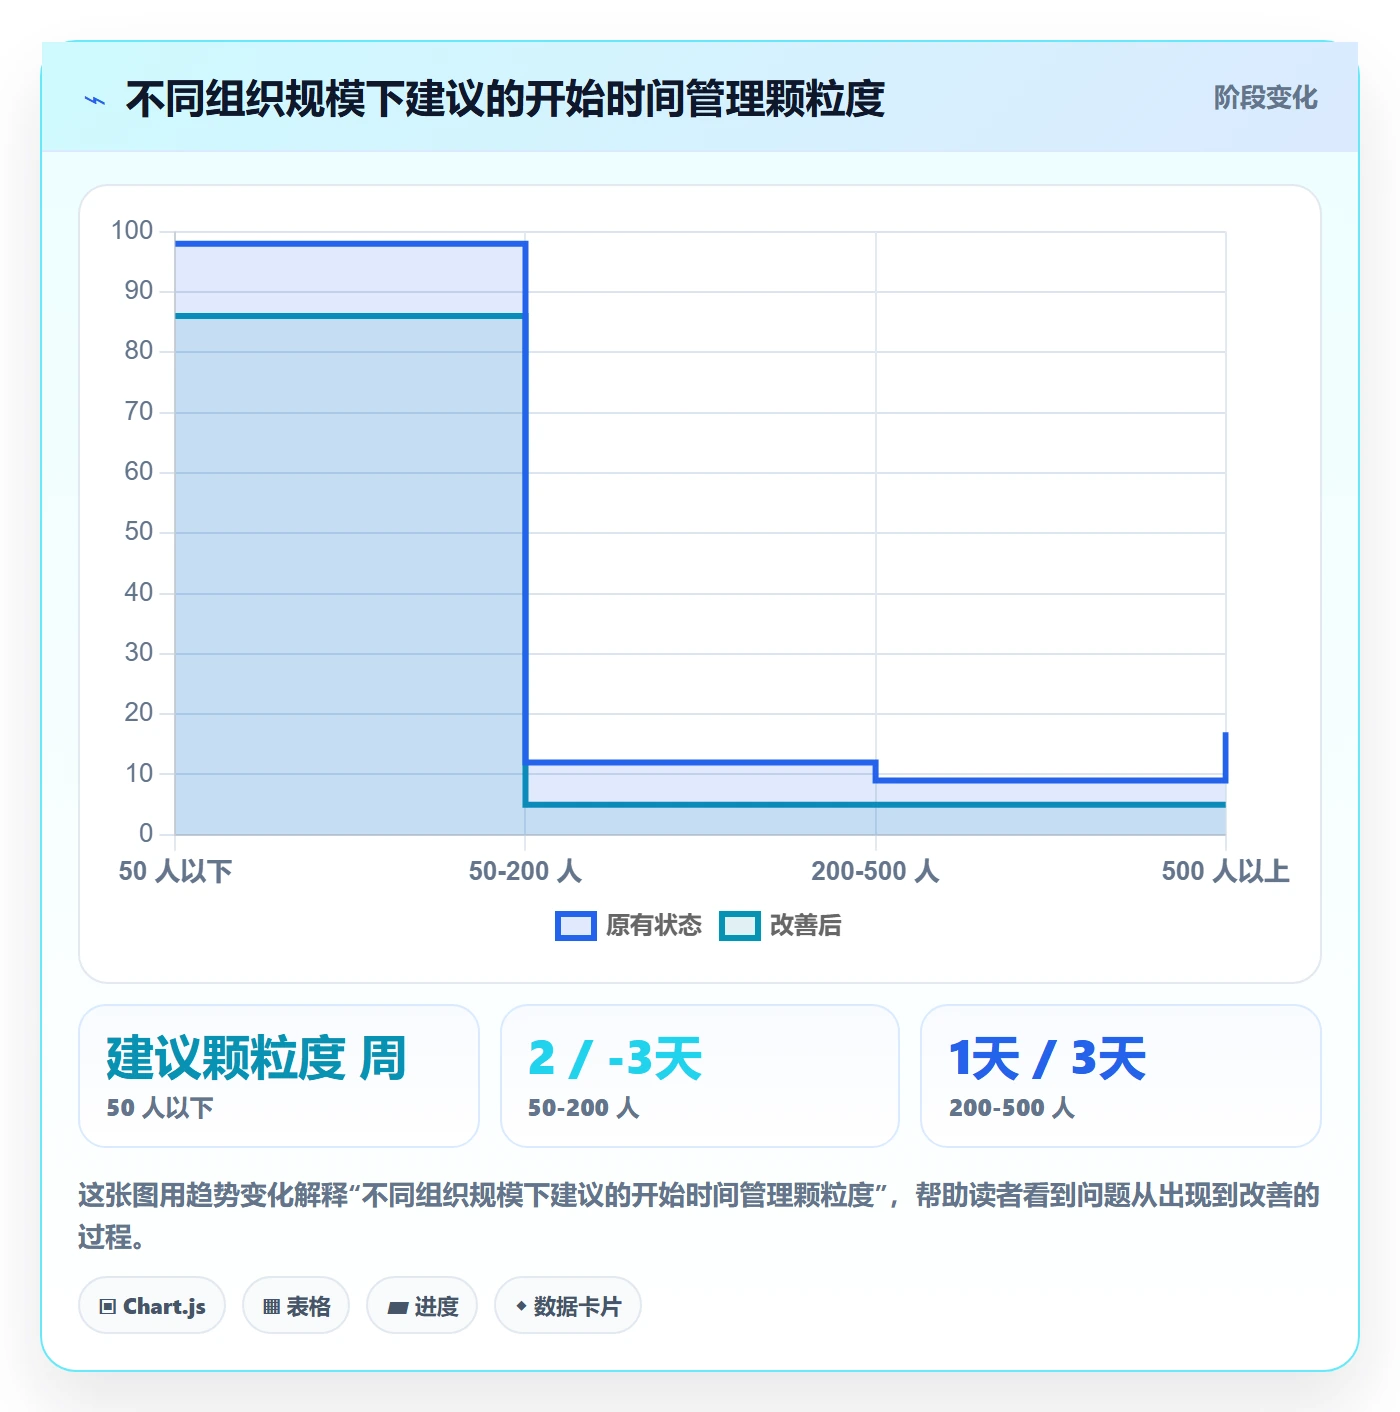The image size is (1400, 1412).
Task: Select the 进度 tag chip
Action: pyautogui.click(x=422, y=1306)
